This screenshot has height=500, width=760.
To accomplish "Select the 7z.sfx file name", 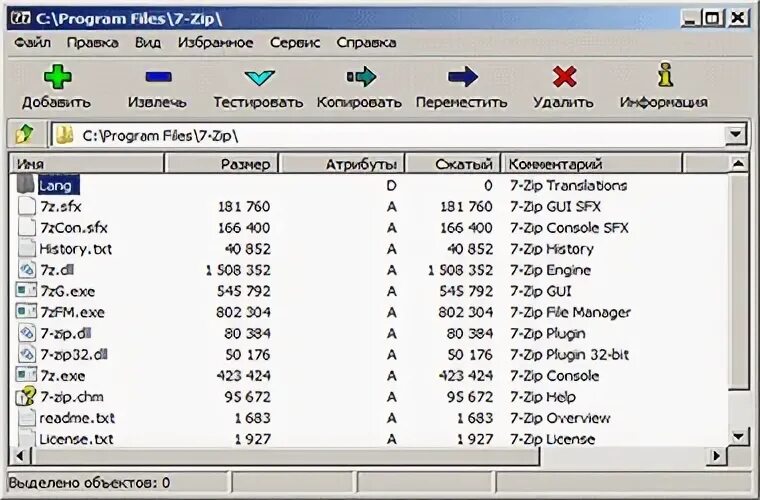I will [61, 206].
